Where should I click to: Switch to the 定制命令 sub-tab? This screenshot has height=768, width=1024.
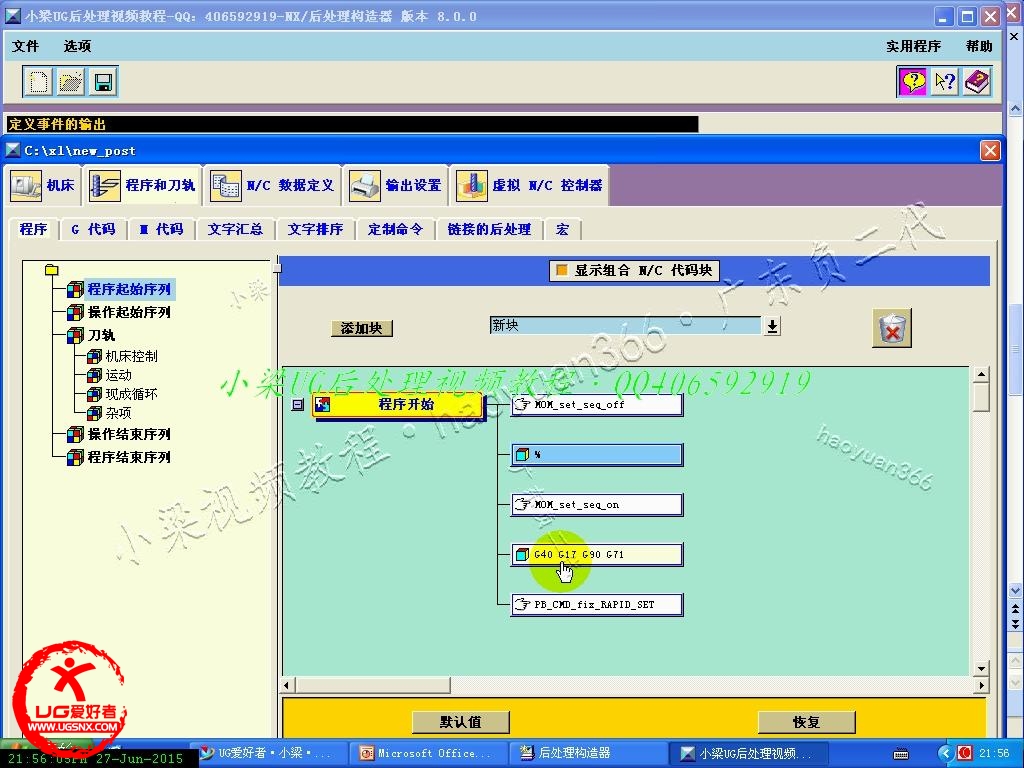[395, 229]
